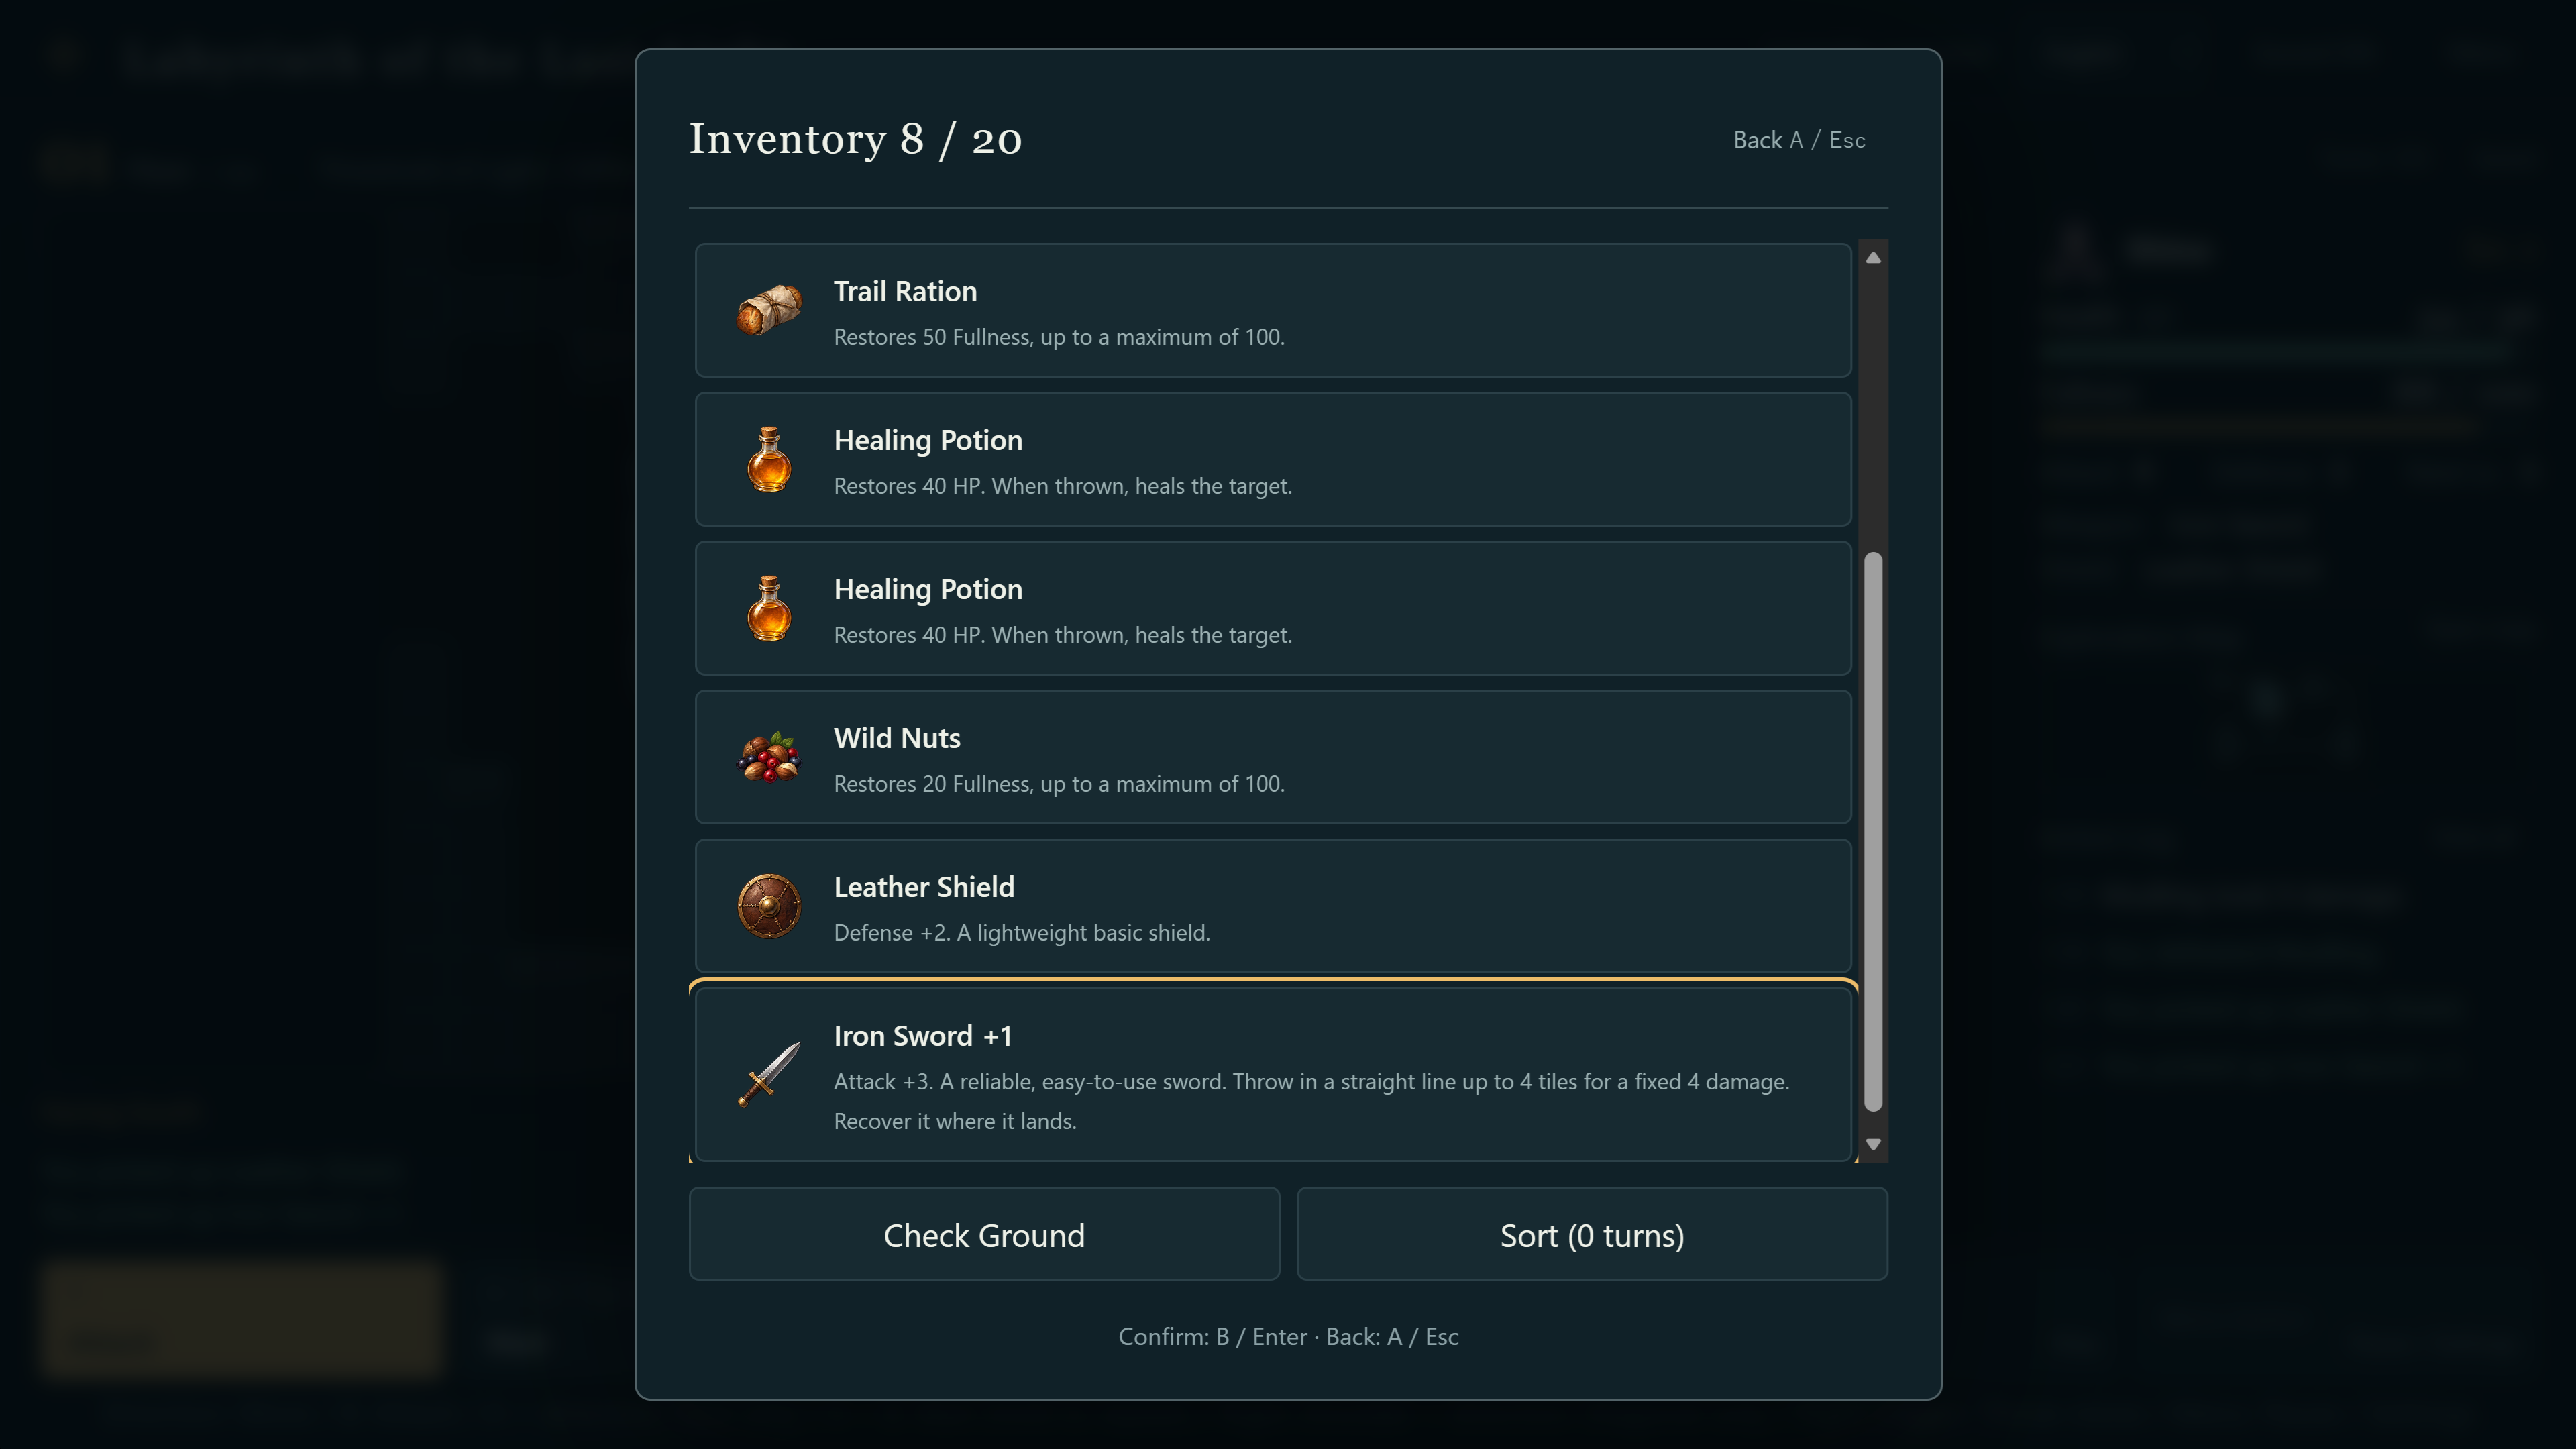2576x1449 pixels.
Task: Select the Trail Ration item name
Action: (905, 291)
